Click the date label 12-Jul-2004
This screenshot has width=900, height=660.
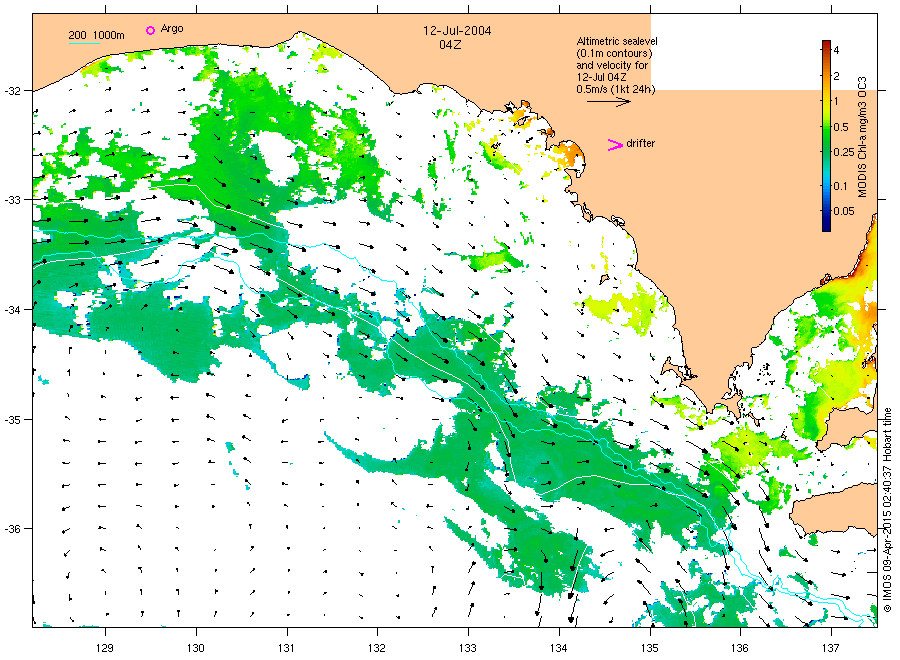pyautogui.click(x=457, y=31)
